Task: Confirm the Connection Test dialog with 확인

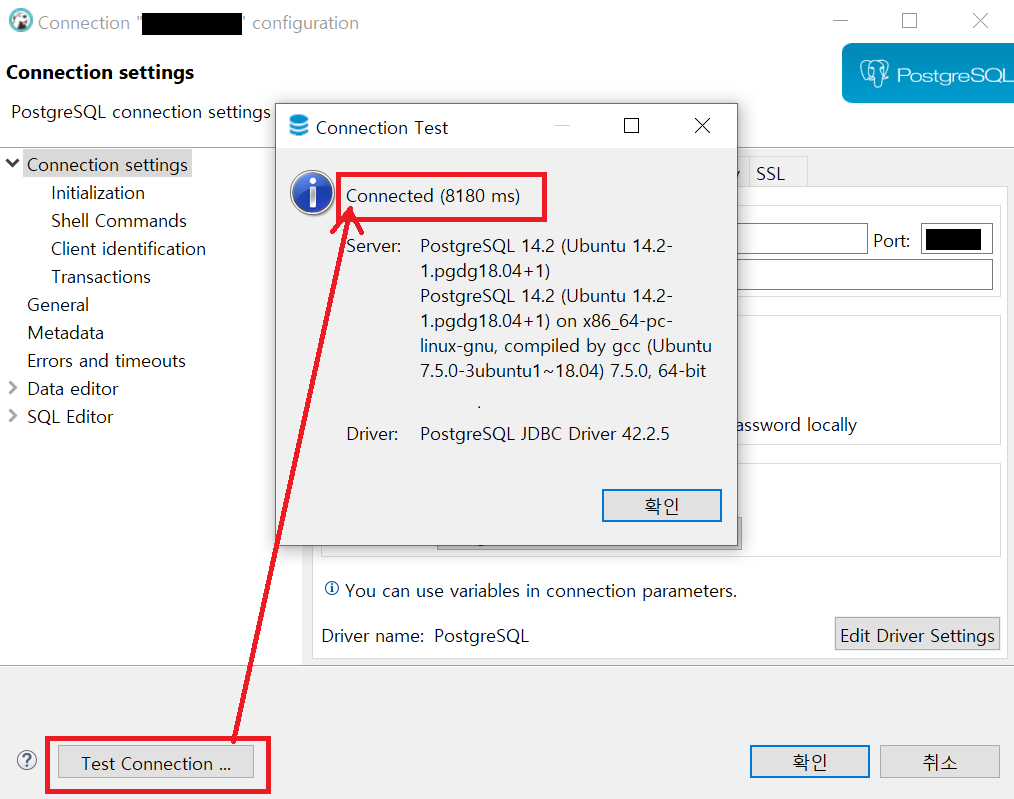Action: pos(661,505)
